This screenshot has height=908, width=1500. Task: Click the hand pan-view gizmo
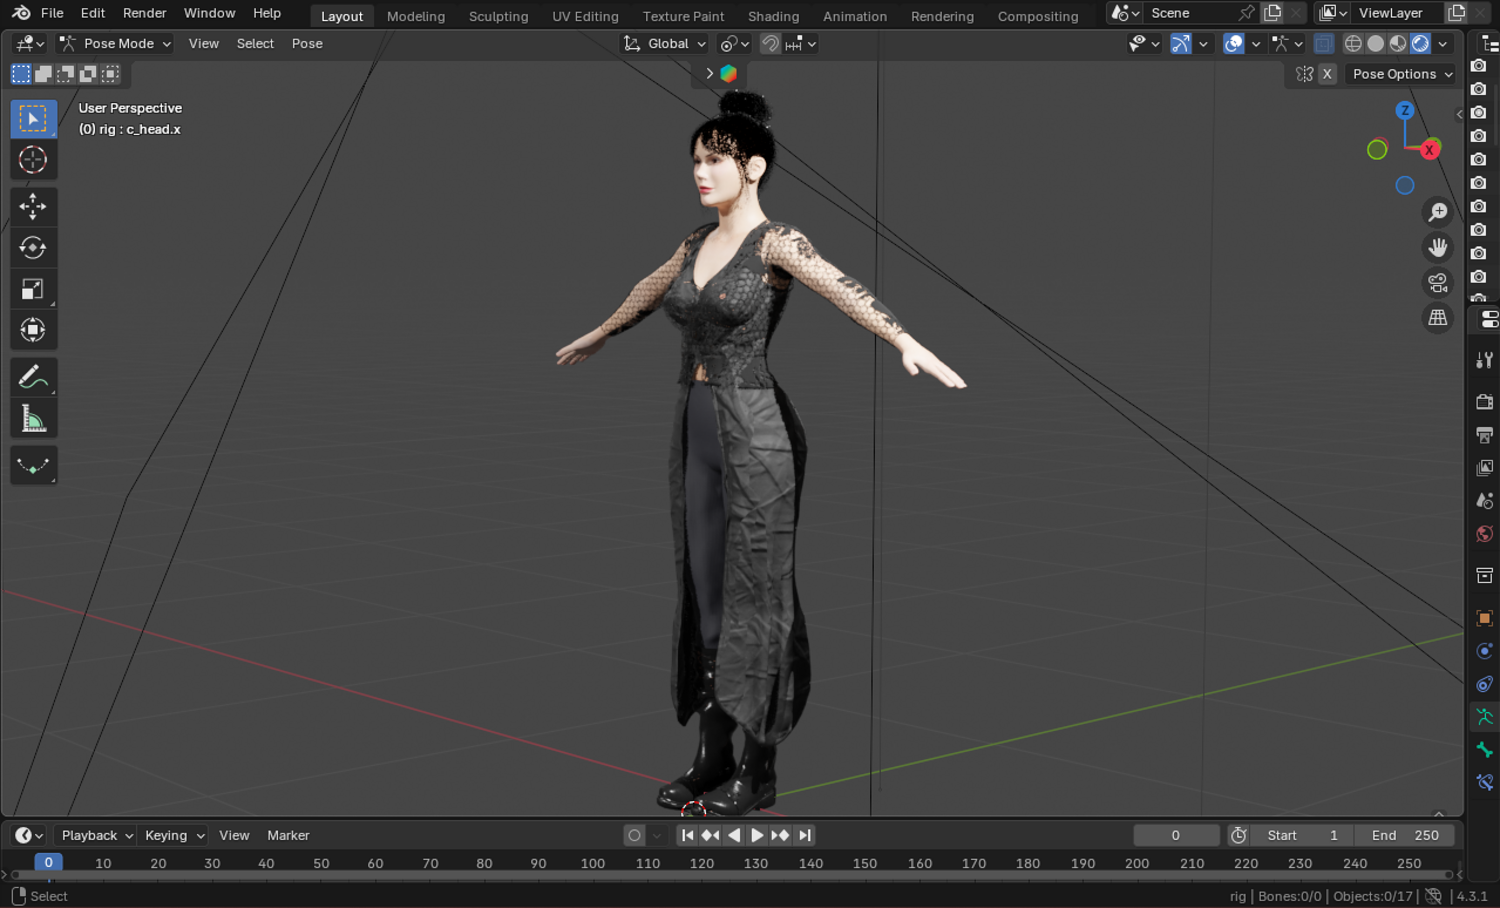(x=1438, y=247)
